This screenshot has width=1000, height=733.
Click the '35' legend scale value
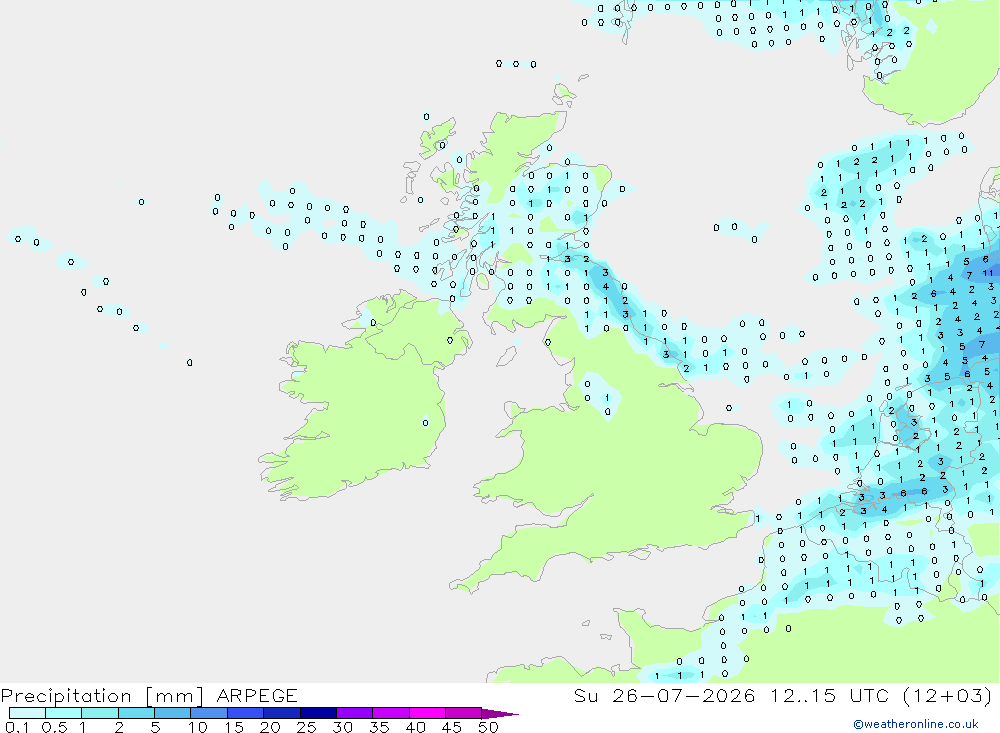pyautogui.click(x=379, y=727)
